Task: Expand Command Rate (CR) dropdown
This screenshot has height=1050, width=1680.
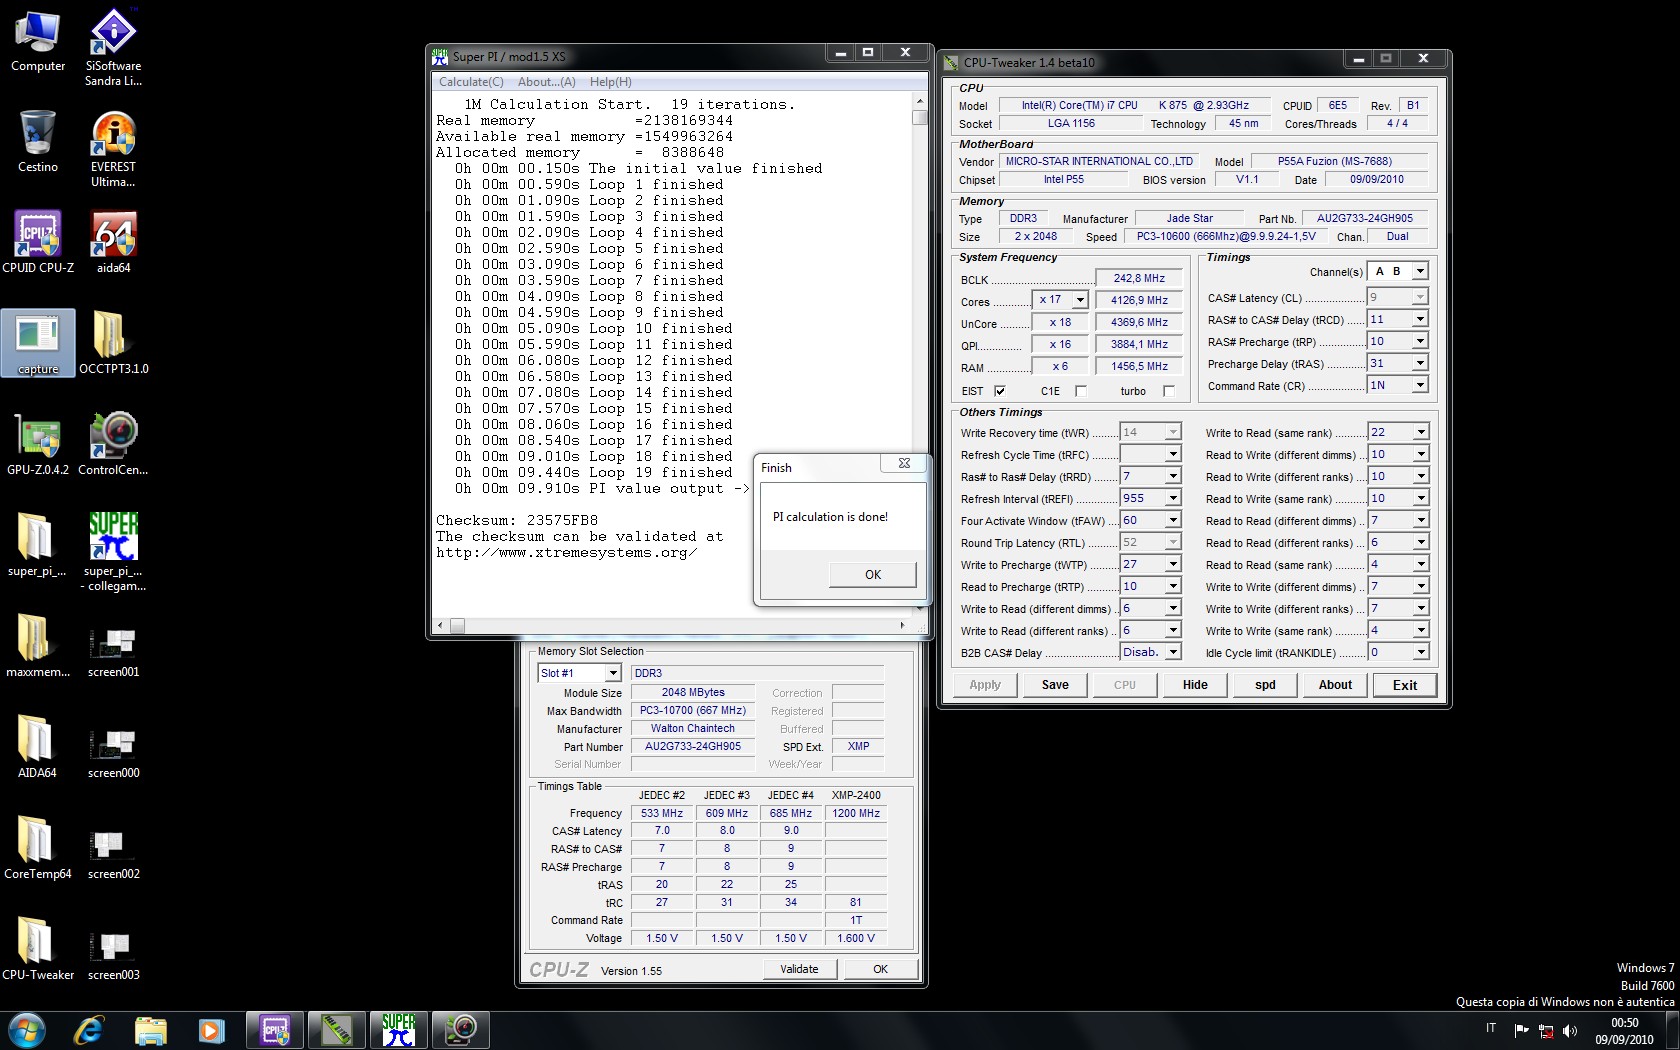Action: [1420, 385]
